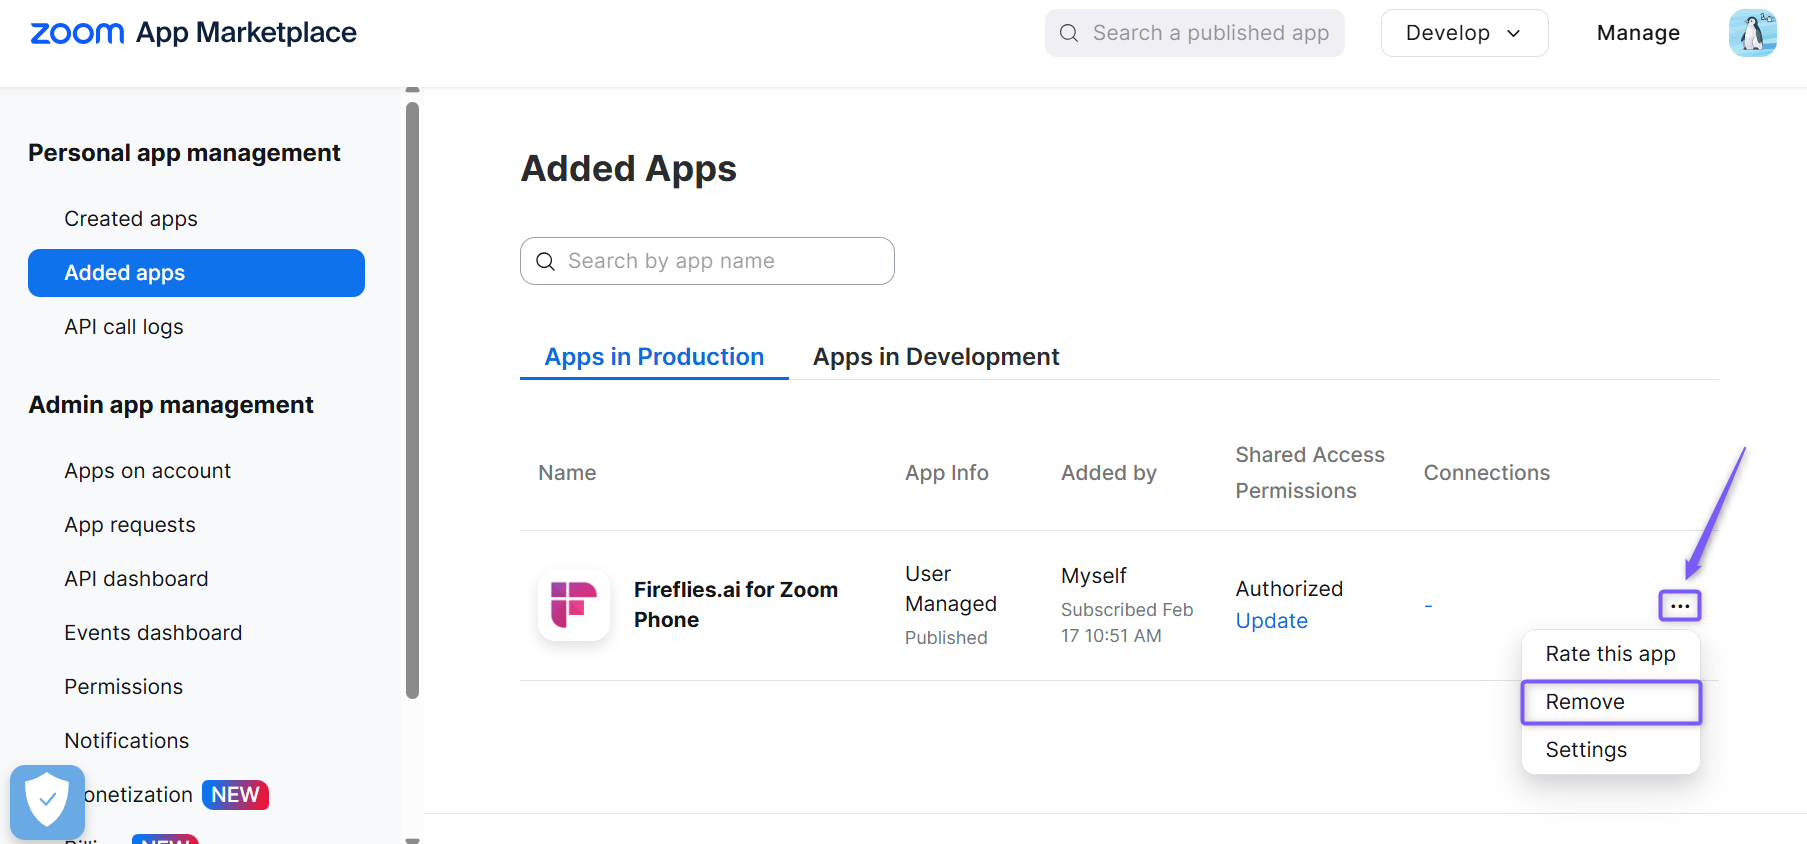Viewport: 1807px width, 844px height.
Task: Select the Apps in Production tab
Action: pos(654,357)
